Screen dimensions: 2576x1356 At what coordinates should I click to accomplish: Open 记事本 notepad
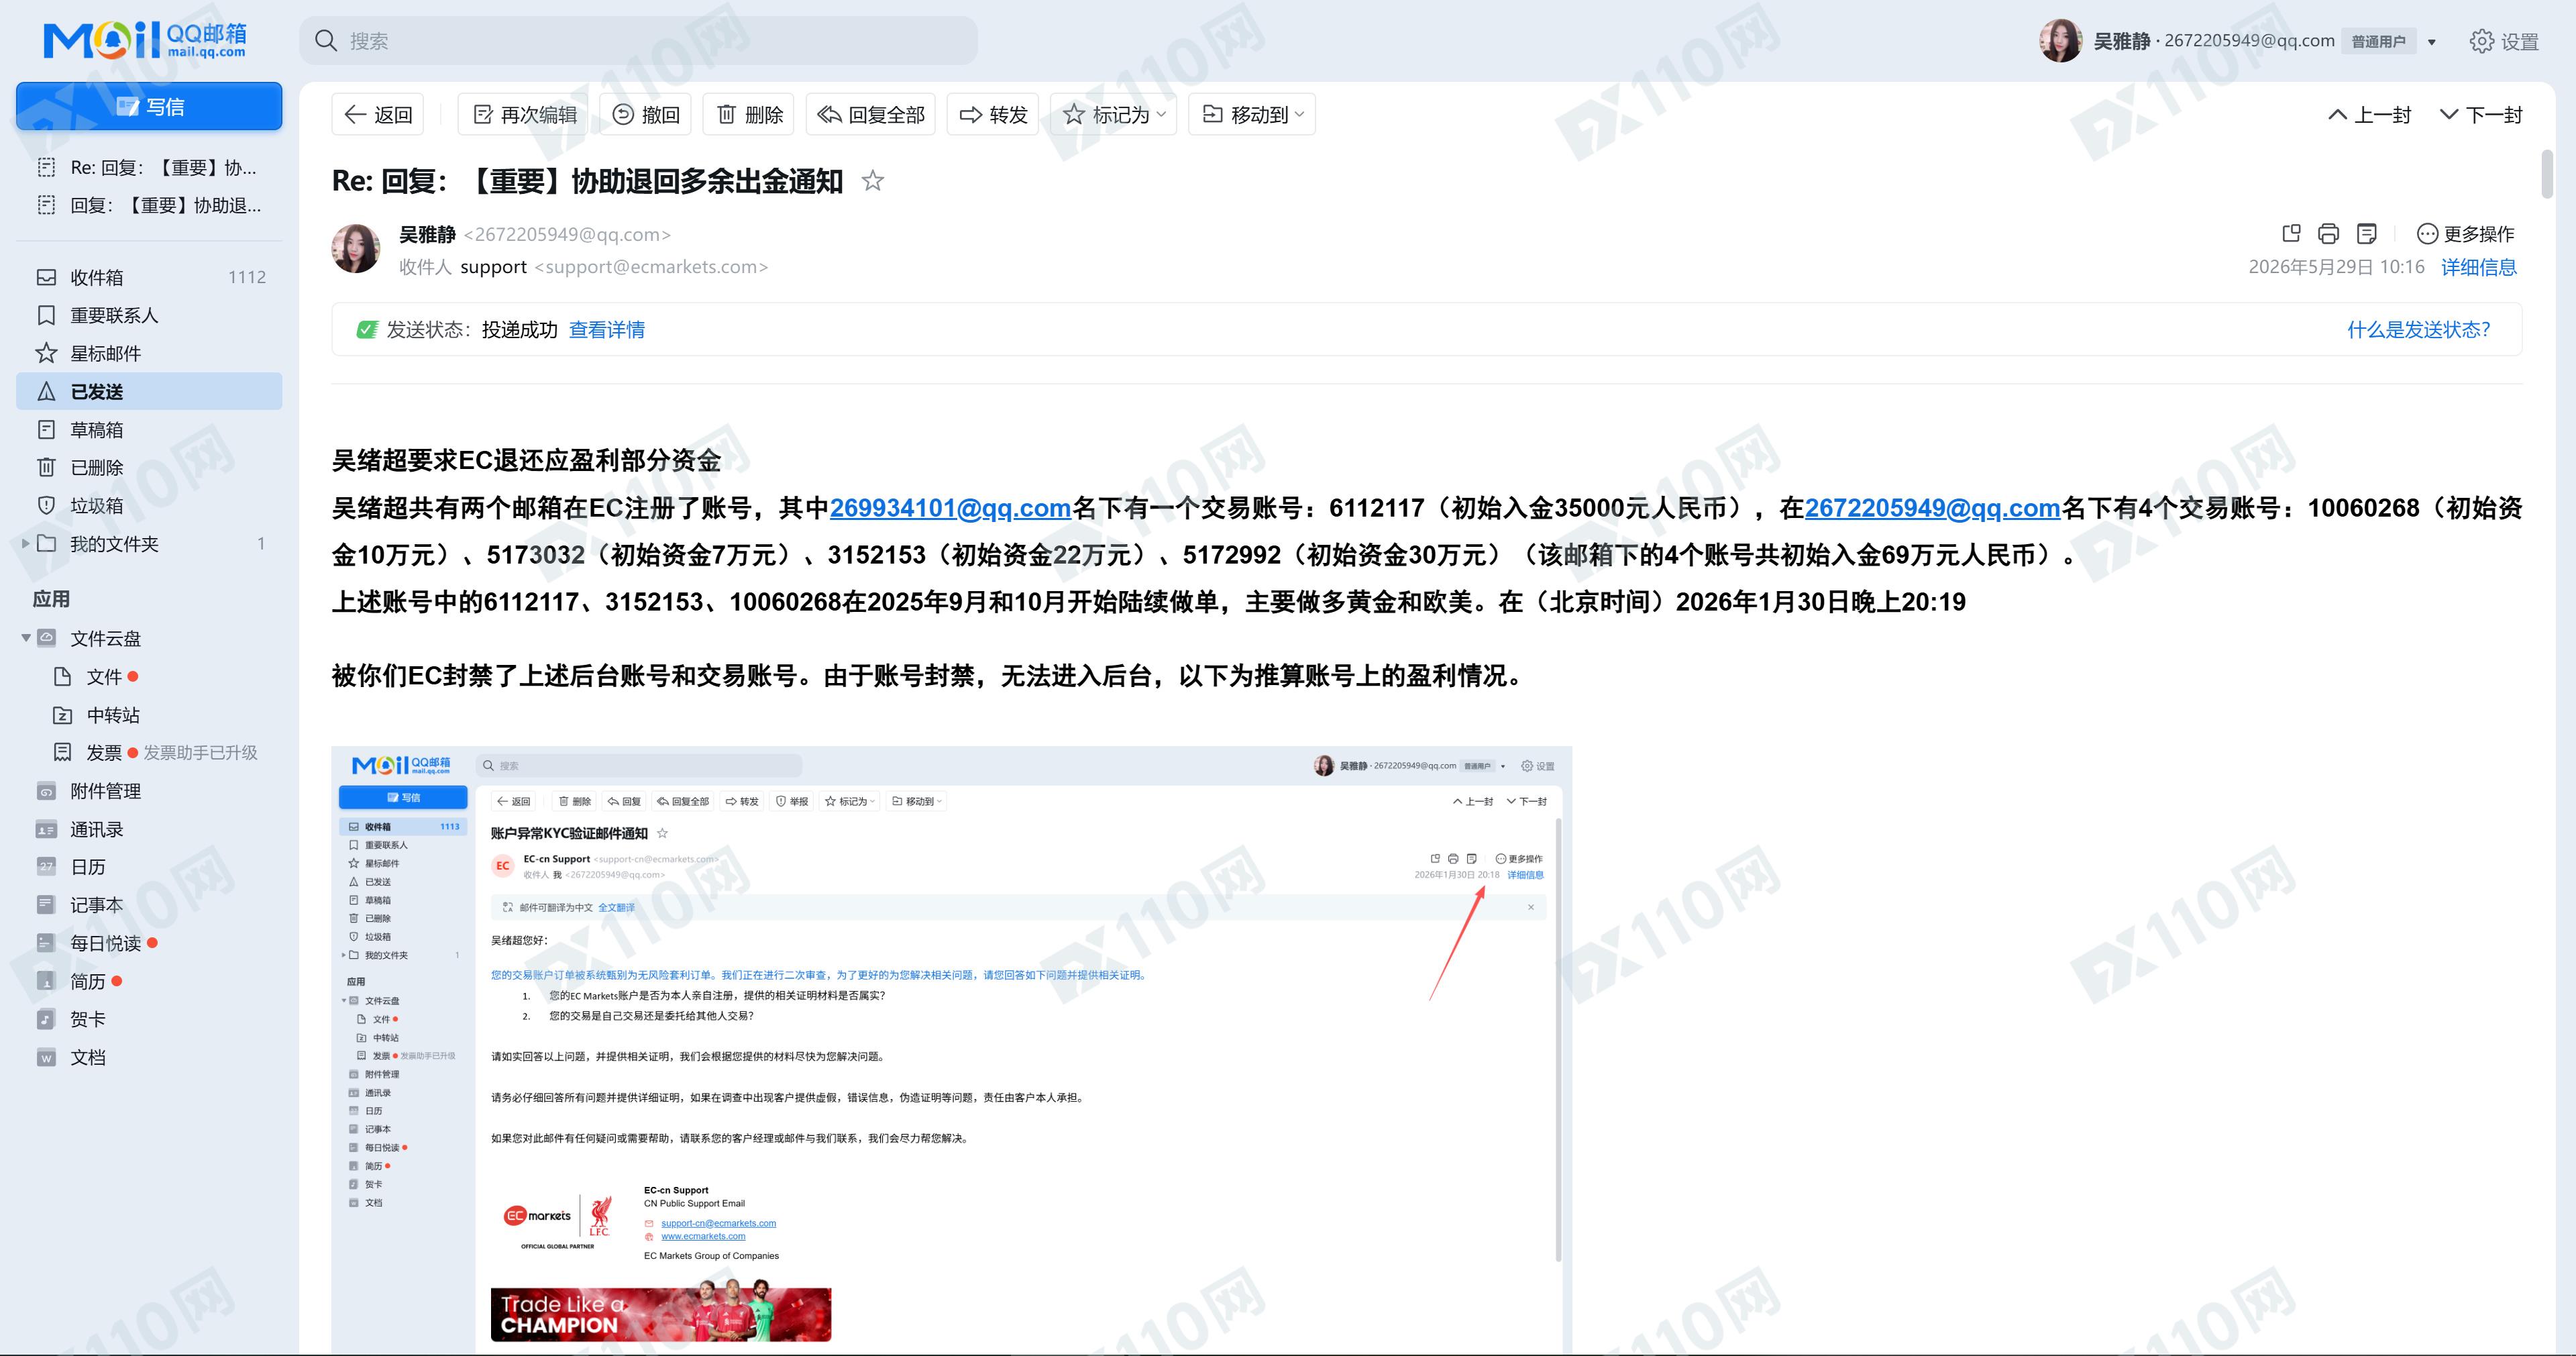click(96, 905)
